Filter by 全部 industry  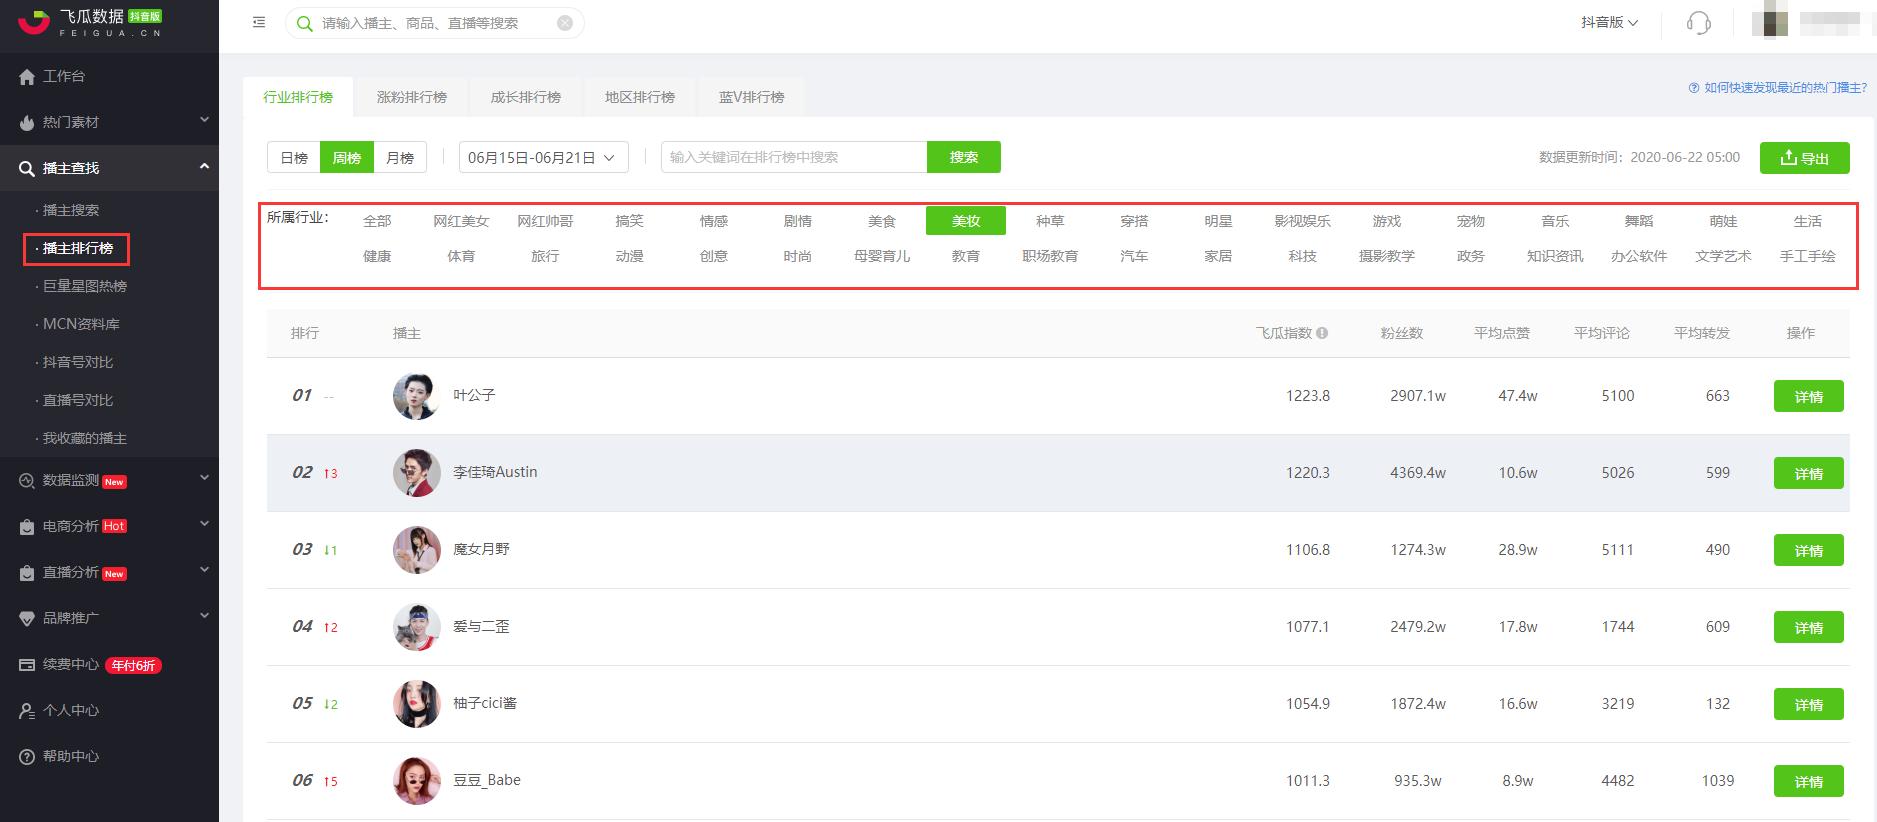377,221
